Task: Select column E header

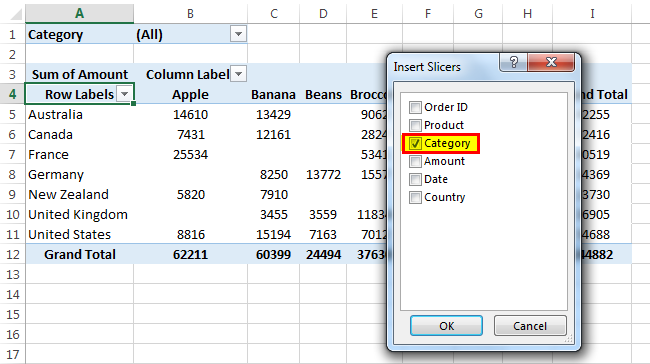Action: click(x=374, y=14)
